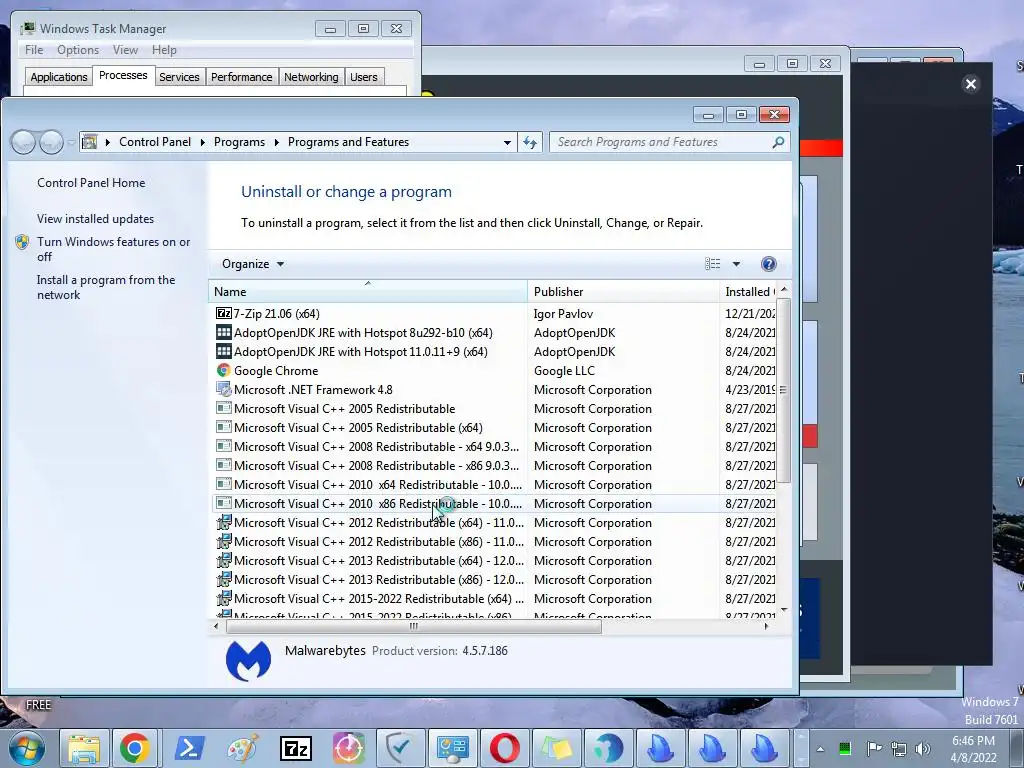Click Control Panel in the breadcrumb
This screenshot has height=768, width=1024.
point(155,142)
